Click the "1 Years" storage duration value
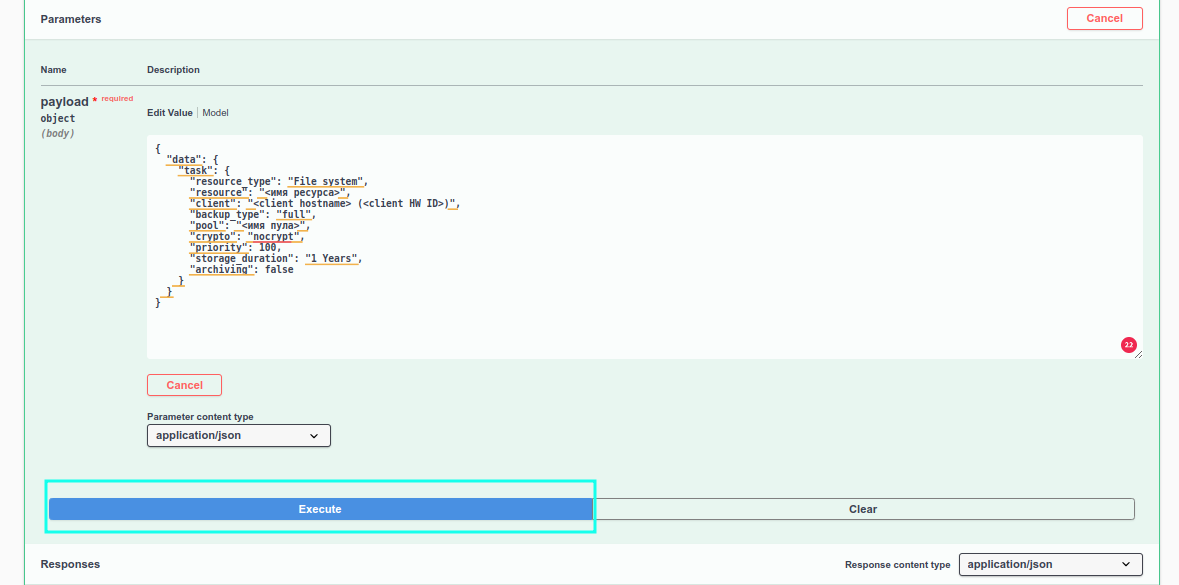This screenshot has height=585, width=1179. [332, 258]
